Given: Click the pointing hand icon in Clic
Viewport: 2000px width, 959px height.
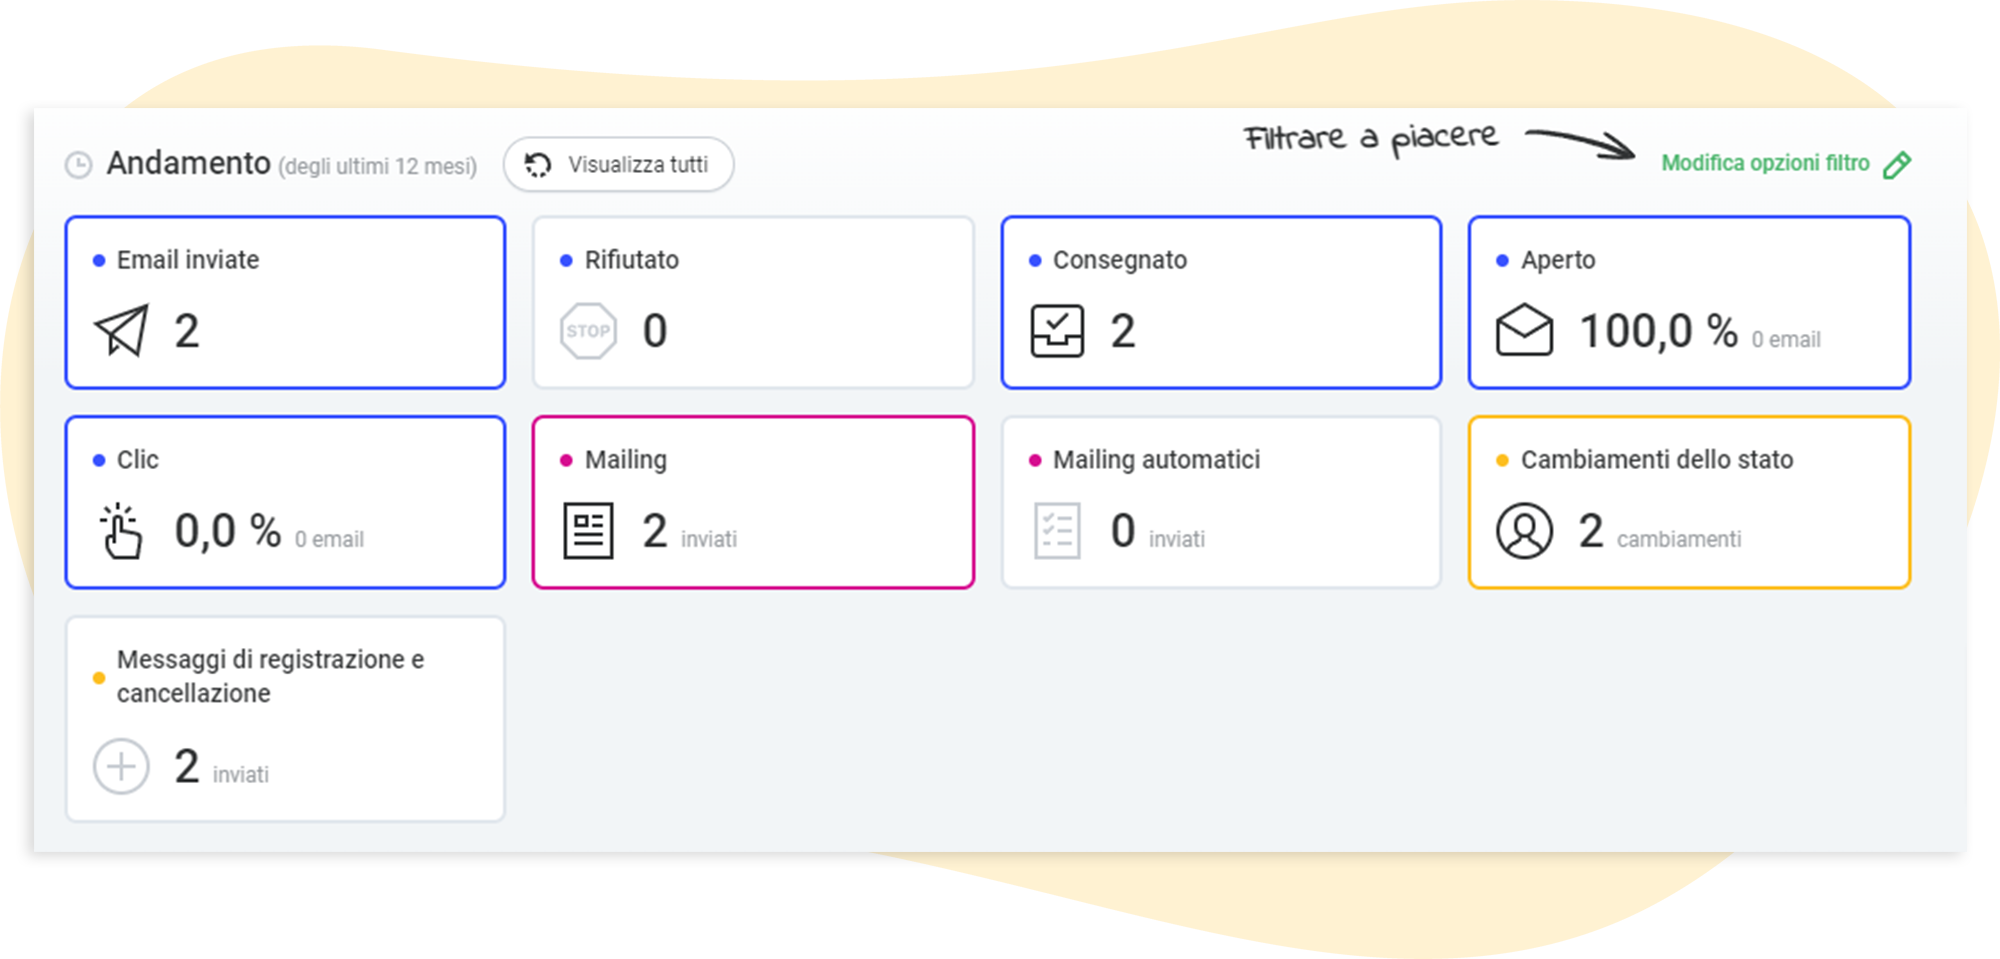Looking at the screenshot, I should coord(122,531).
